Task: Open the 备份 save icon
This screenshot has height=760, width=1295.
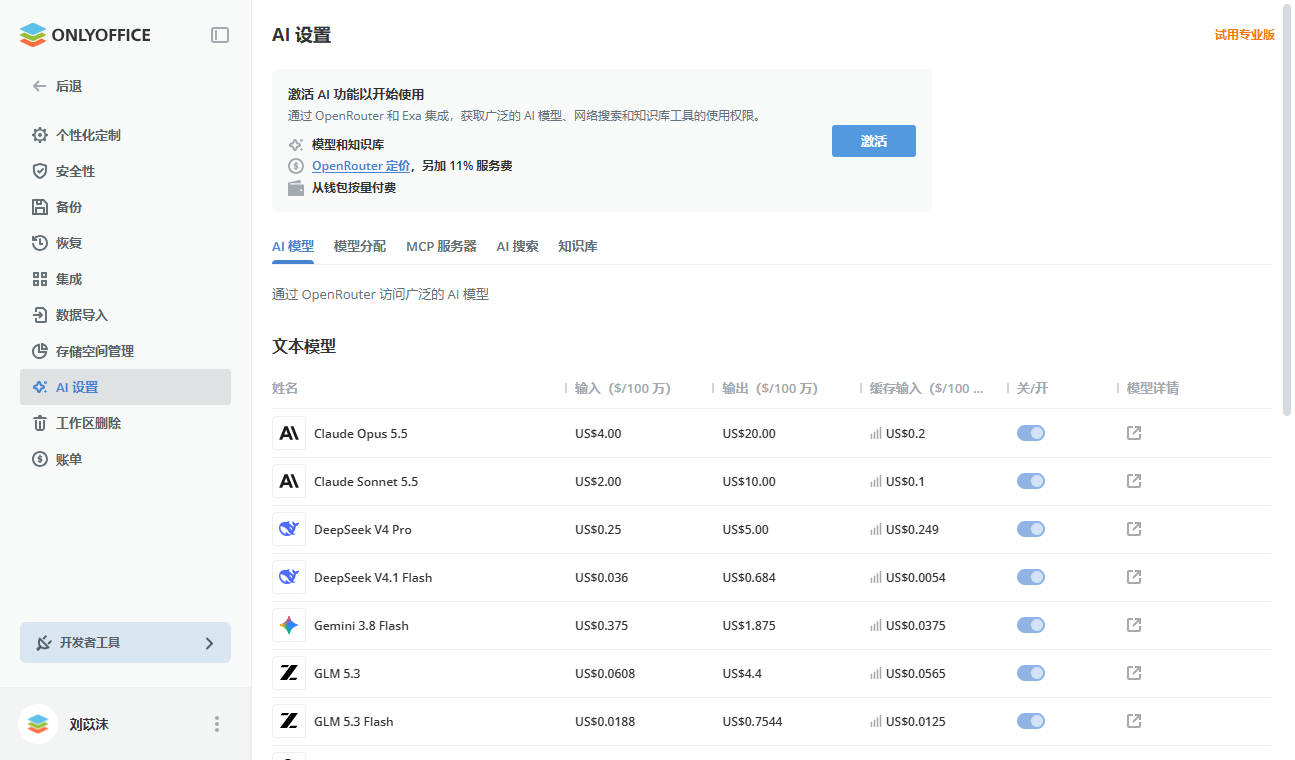Action: 40,207
